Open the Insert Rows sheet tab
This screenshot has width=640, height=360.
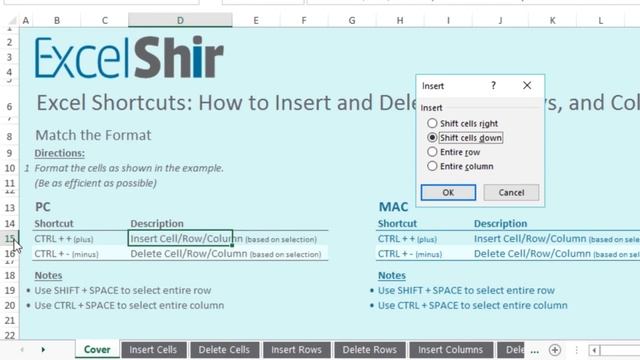(x=296, y=350)
